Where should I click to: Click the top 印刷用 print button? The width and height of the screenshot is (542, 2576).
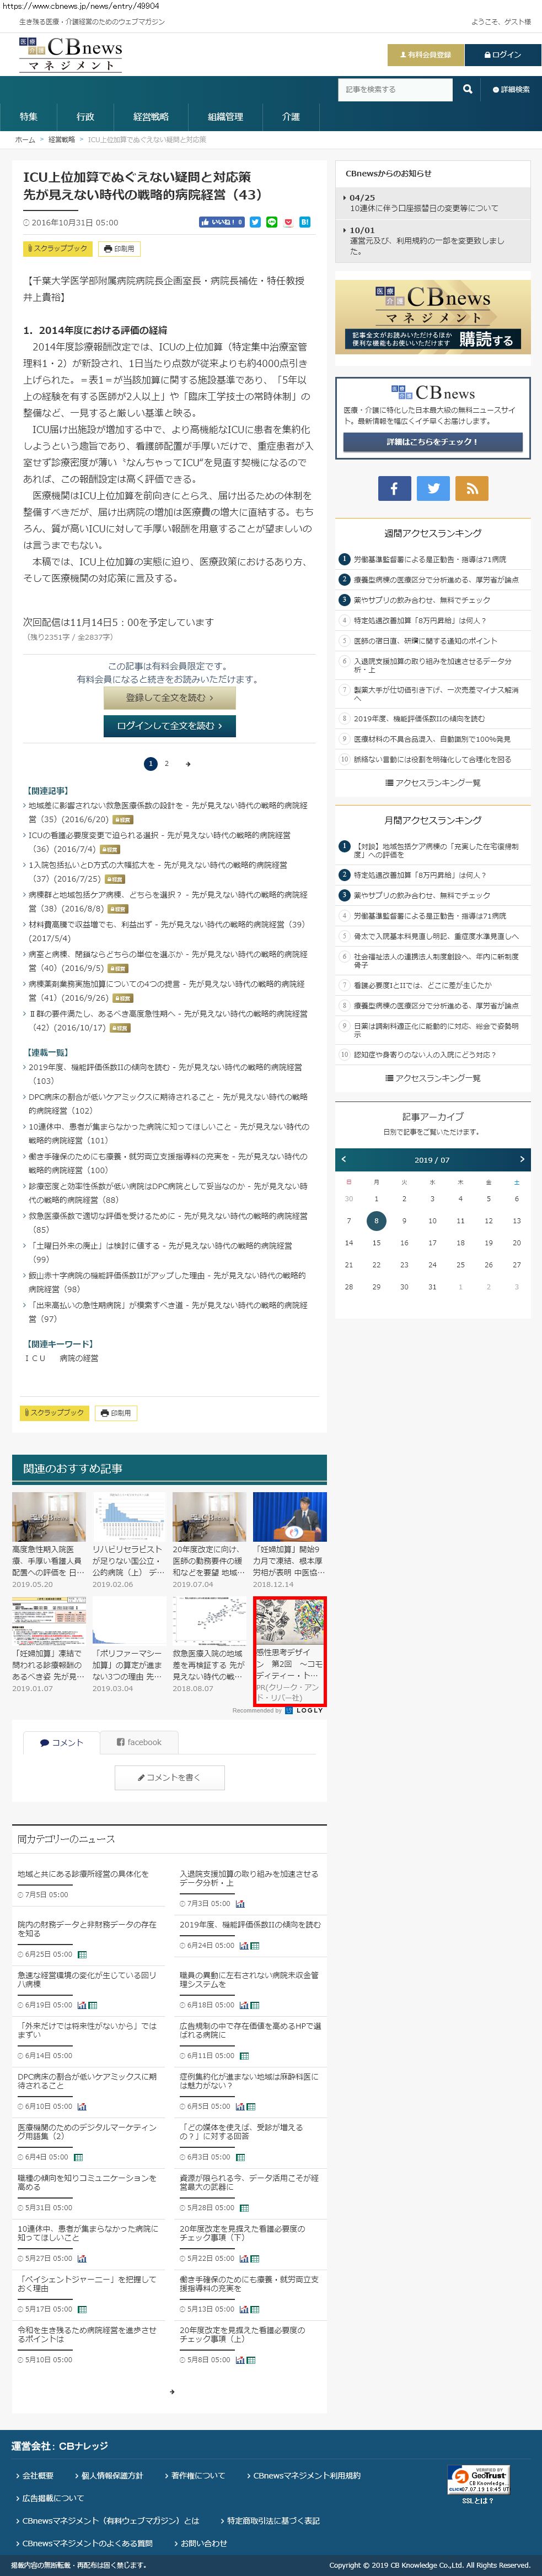(119, 248)
